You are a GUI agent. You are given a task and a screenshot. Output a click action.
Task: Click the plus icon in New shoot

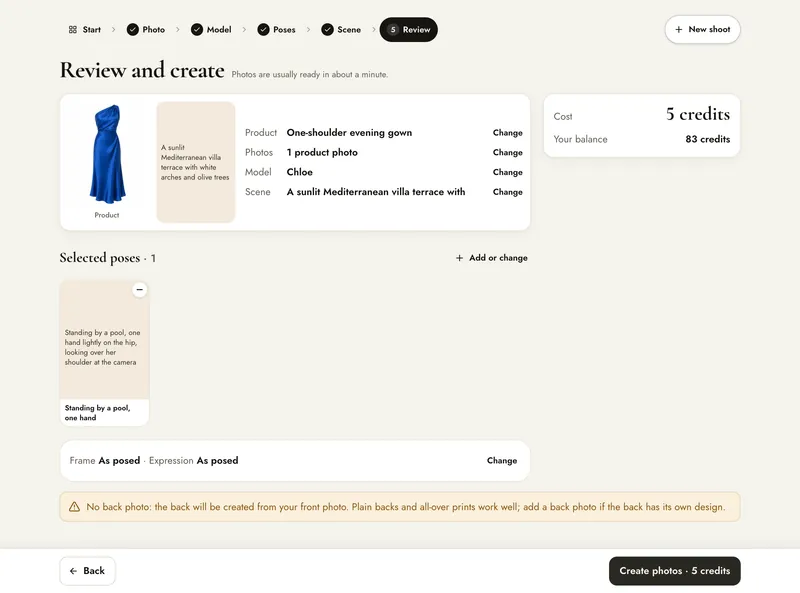point(679,30)
